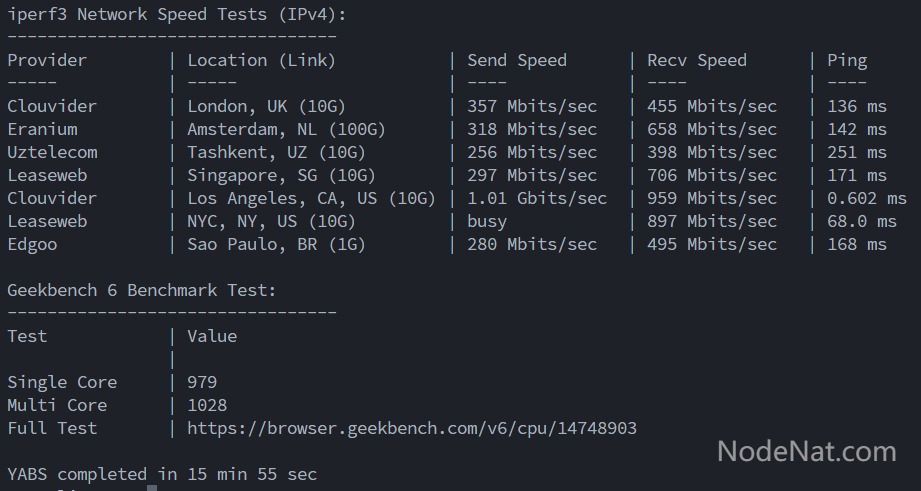Click the 'Recv Speed' column header
Viewport: 921px width, 491px height.
696,60
